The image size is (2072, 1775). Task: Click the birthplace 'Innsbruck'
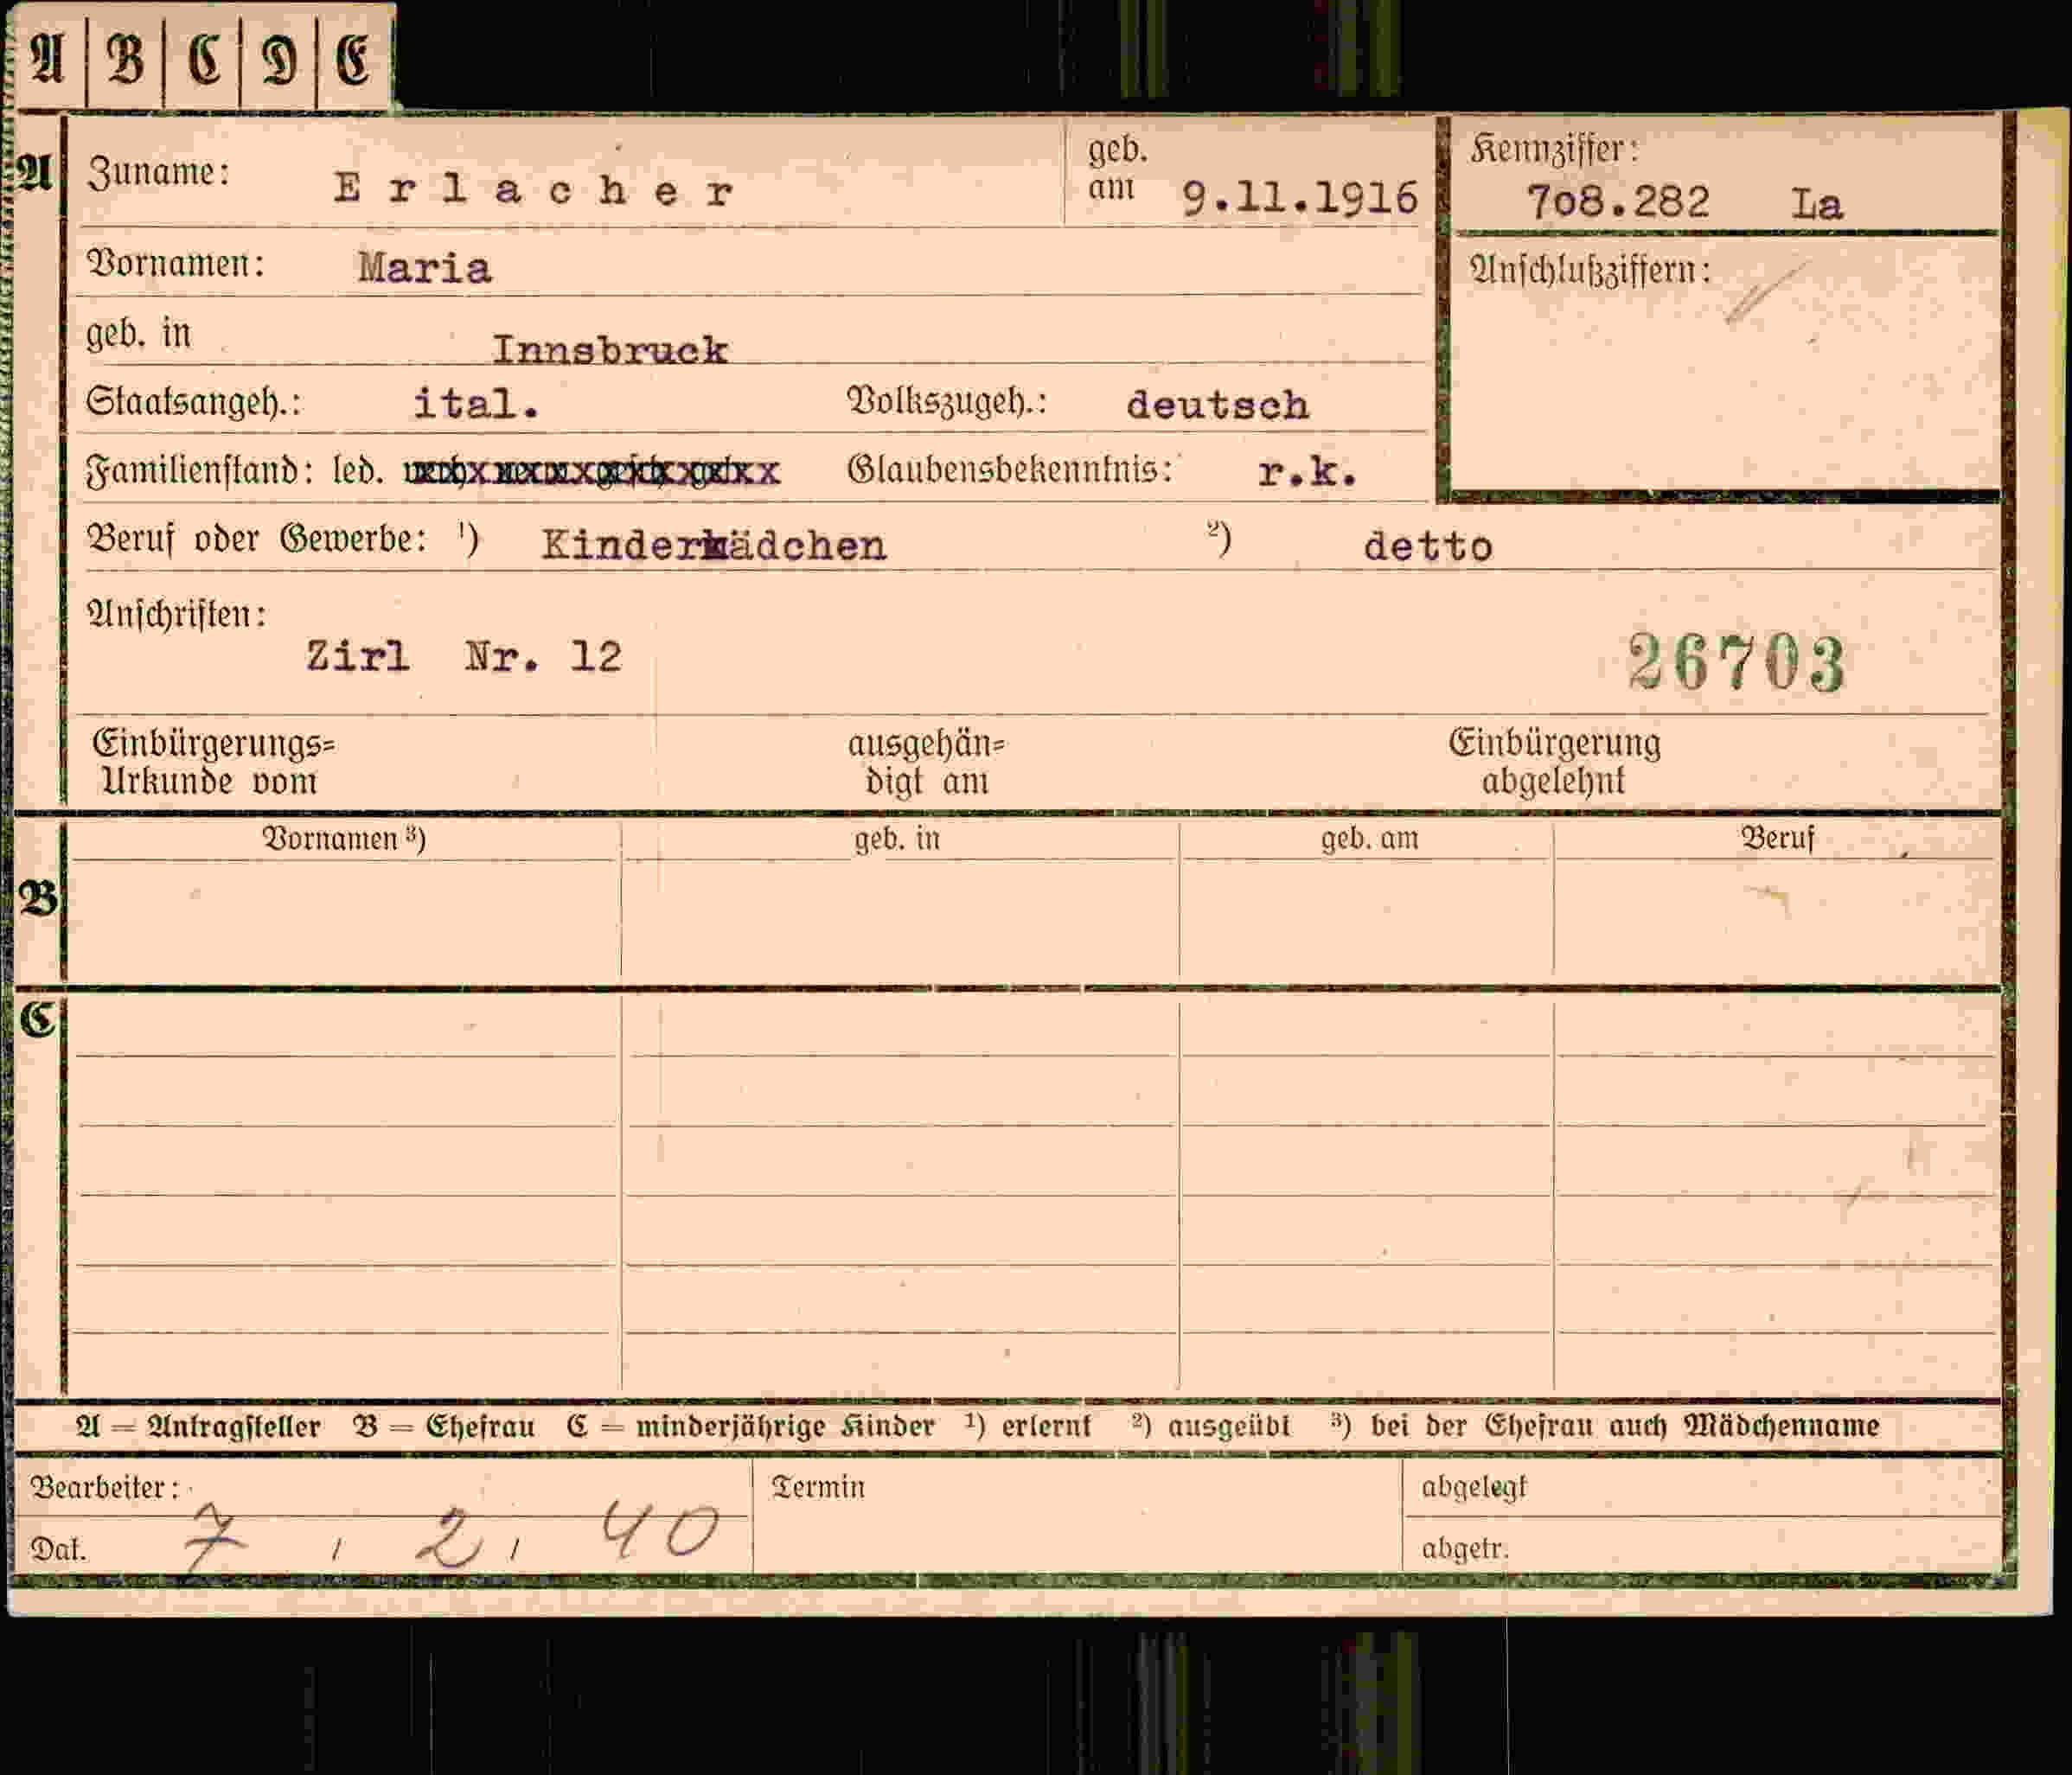click(x=610, y=349)
